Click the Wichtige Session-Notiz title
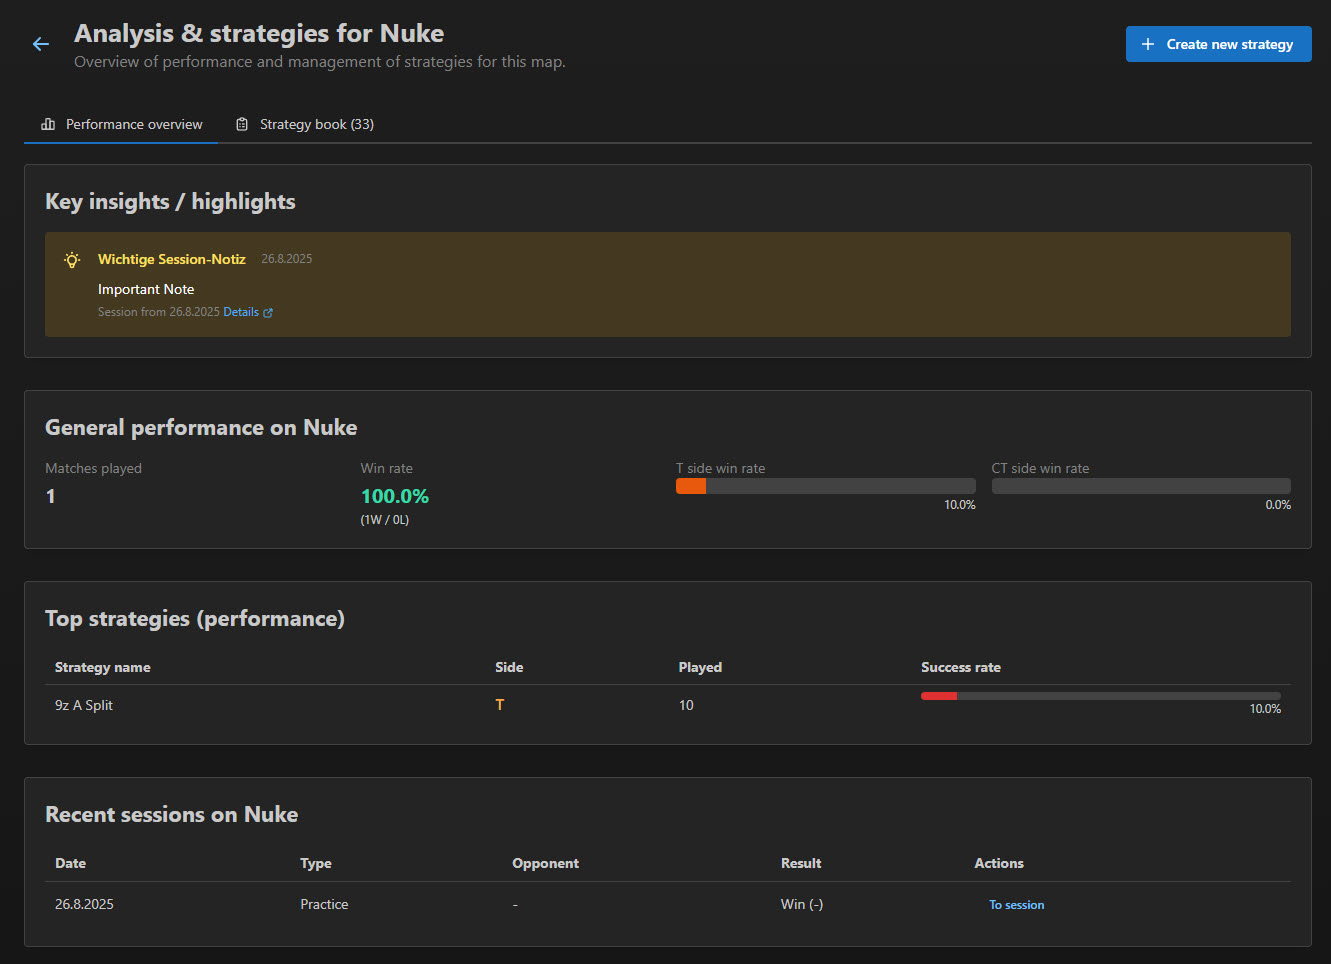 [171, 259]
